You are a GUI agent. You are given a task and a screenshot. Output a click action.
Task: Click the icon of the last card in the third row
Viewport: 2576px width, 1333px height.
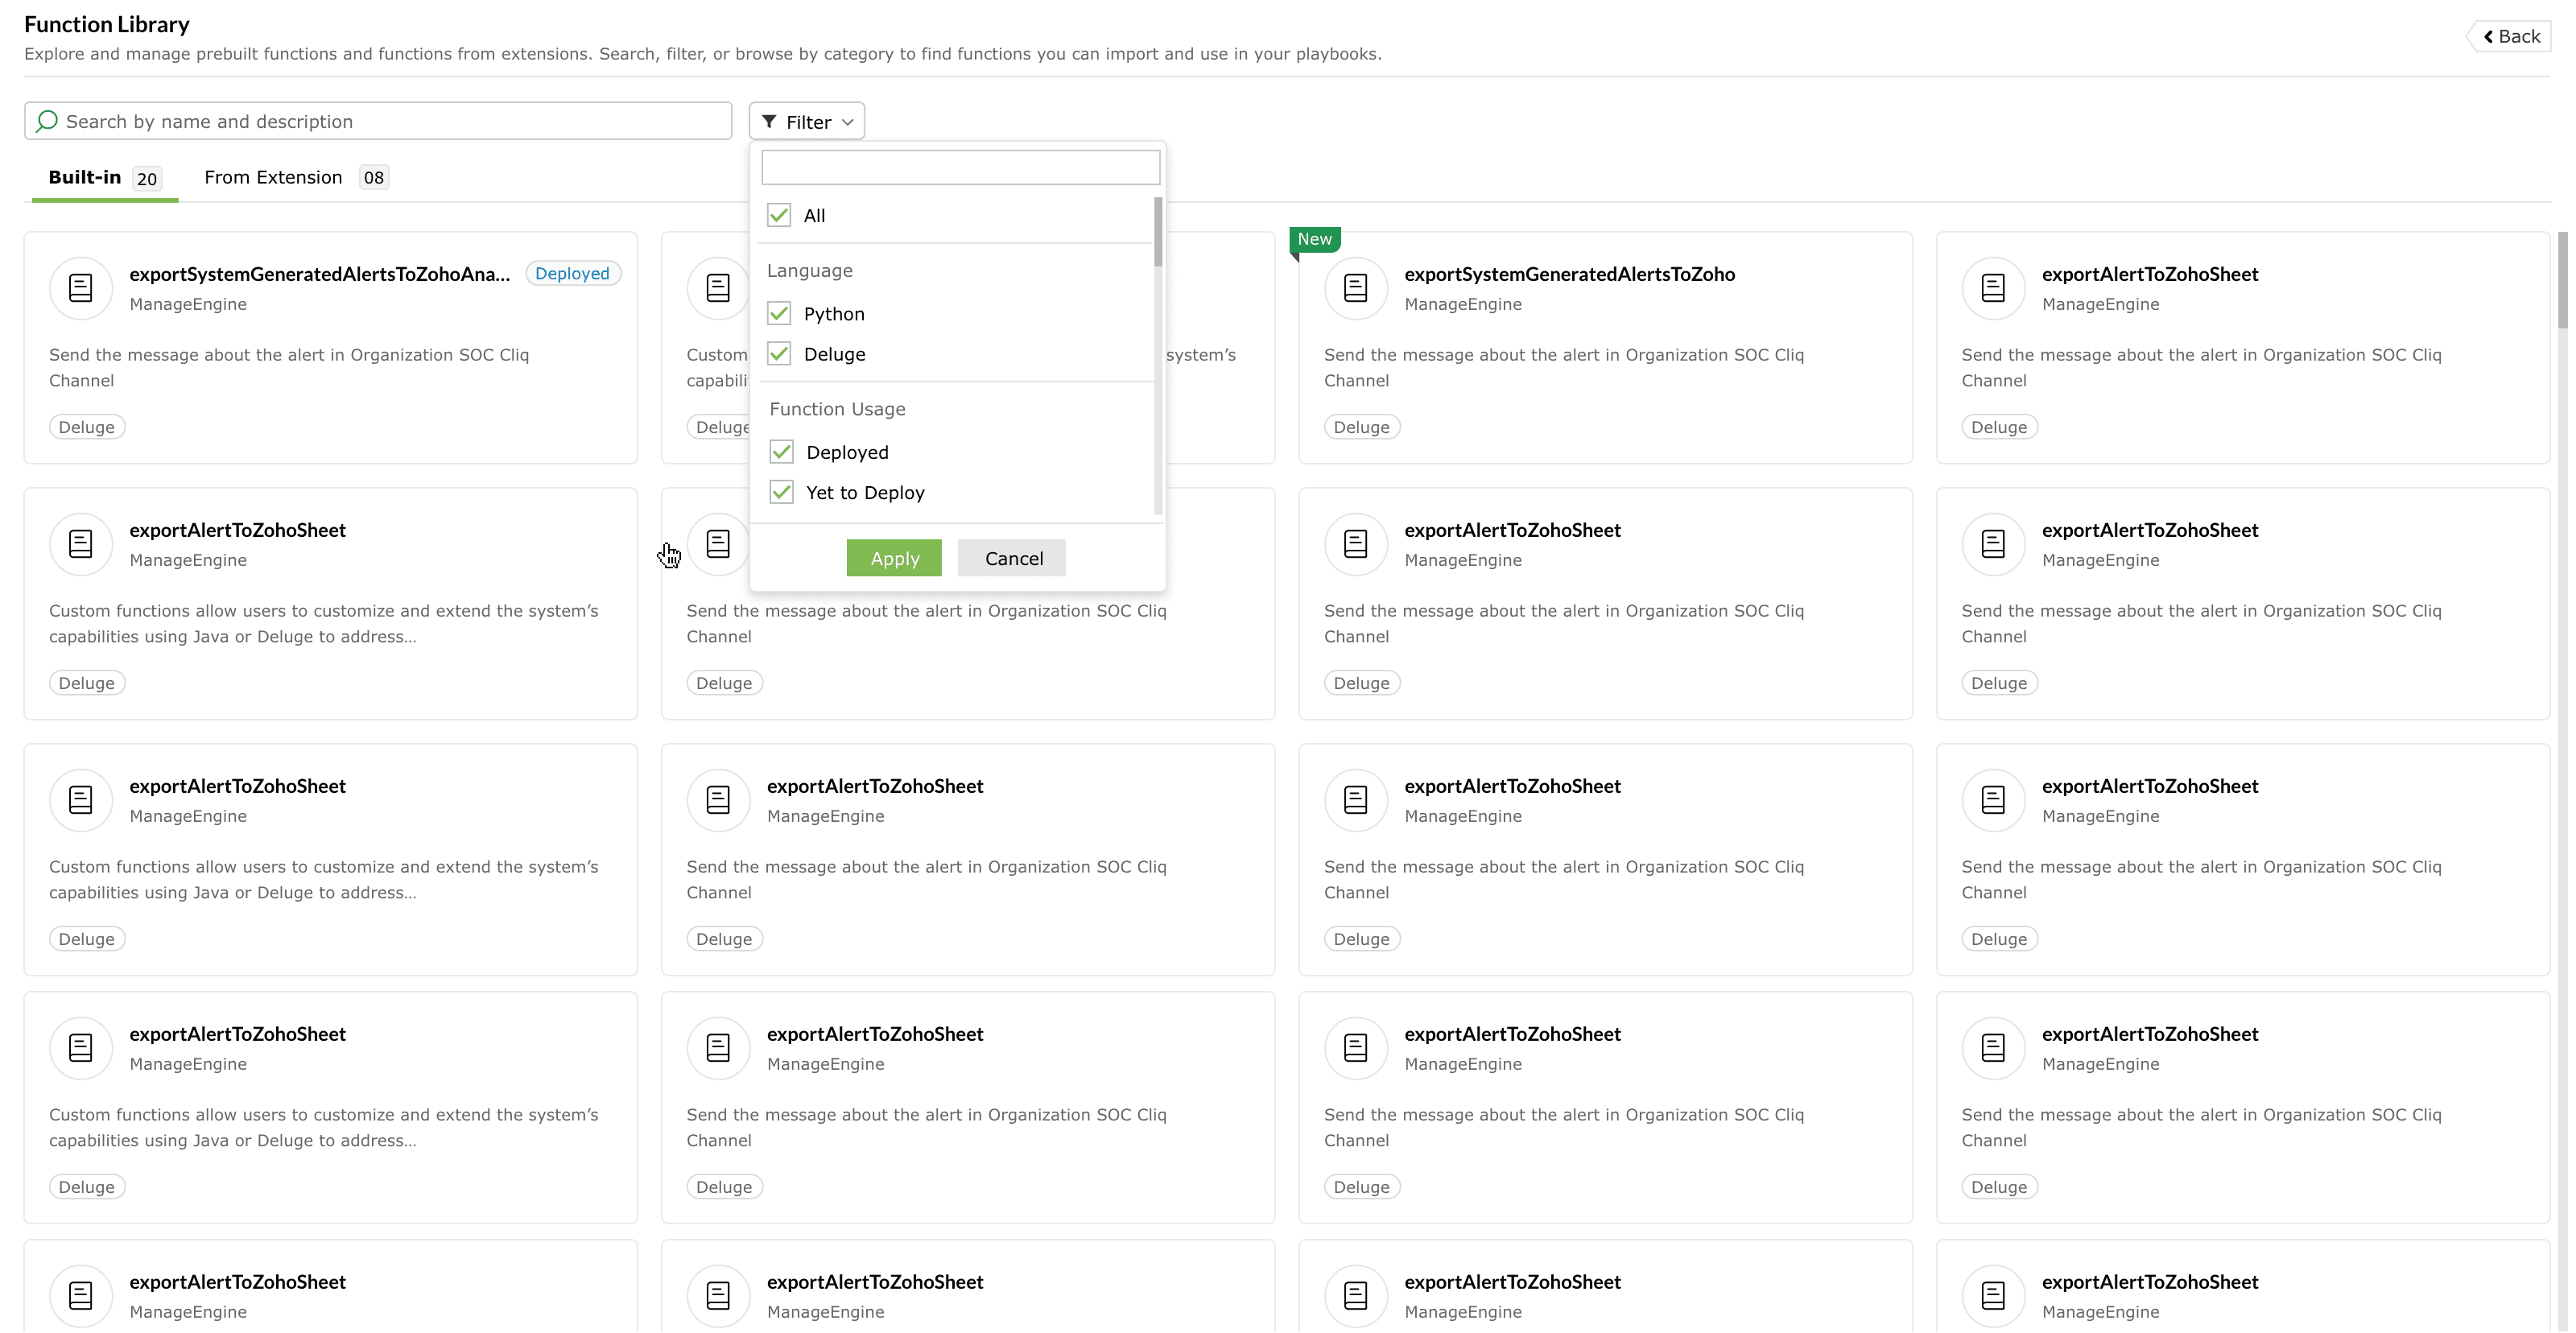coord(1993,800)
